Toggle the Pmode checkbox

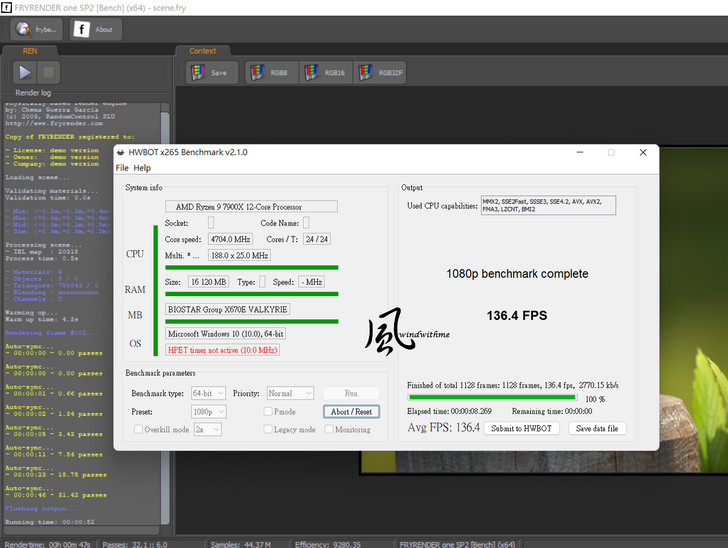(x=268, y=412)
